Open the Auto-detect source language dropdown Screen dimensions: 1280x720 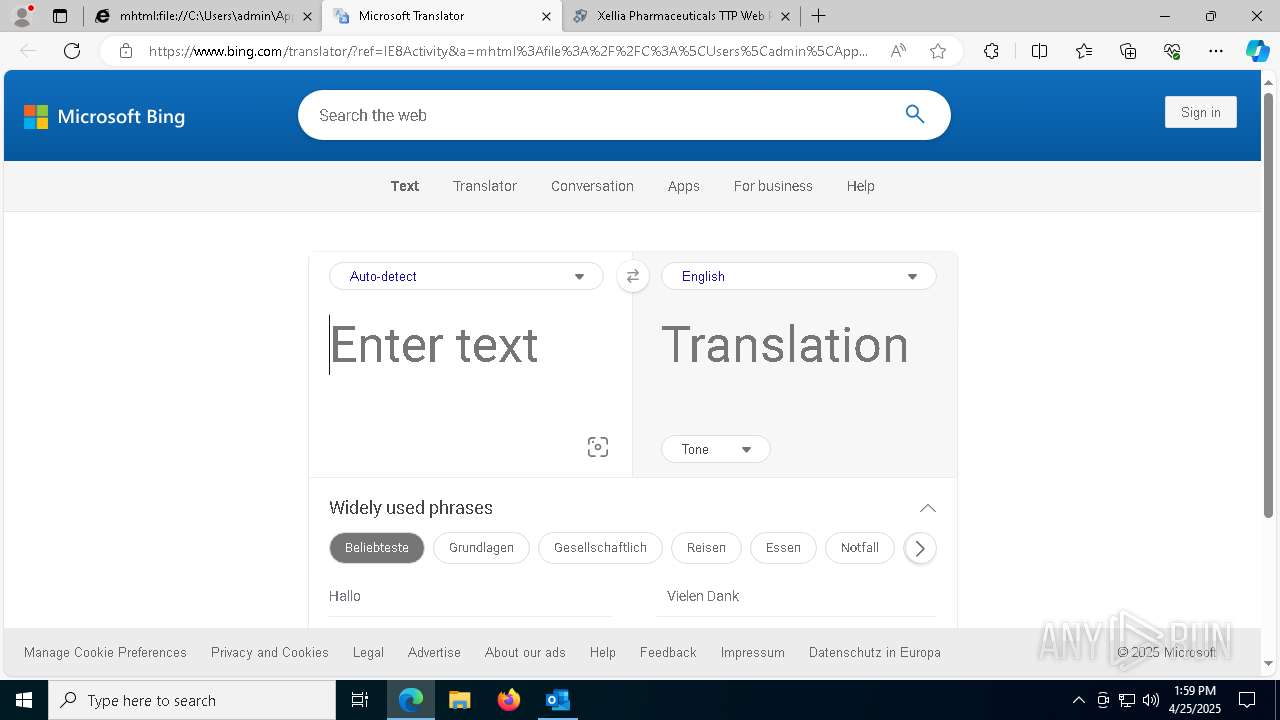[466, 276]
